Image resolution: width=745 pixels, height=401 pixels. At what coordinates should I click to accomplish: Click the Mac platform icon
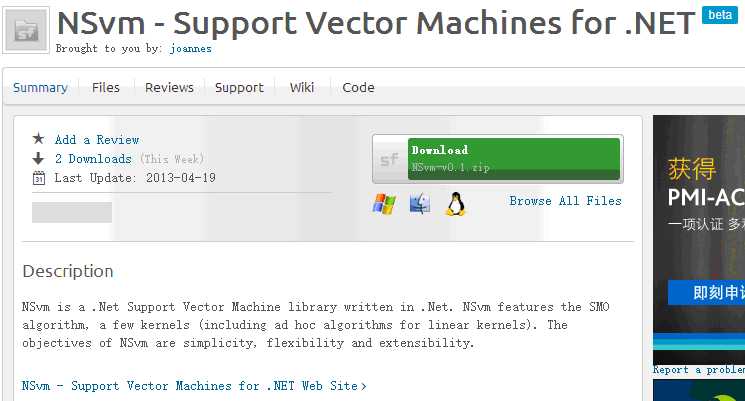pyautogui.click(x=420, y=204)
